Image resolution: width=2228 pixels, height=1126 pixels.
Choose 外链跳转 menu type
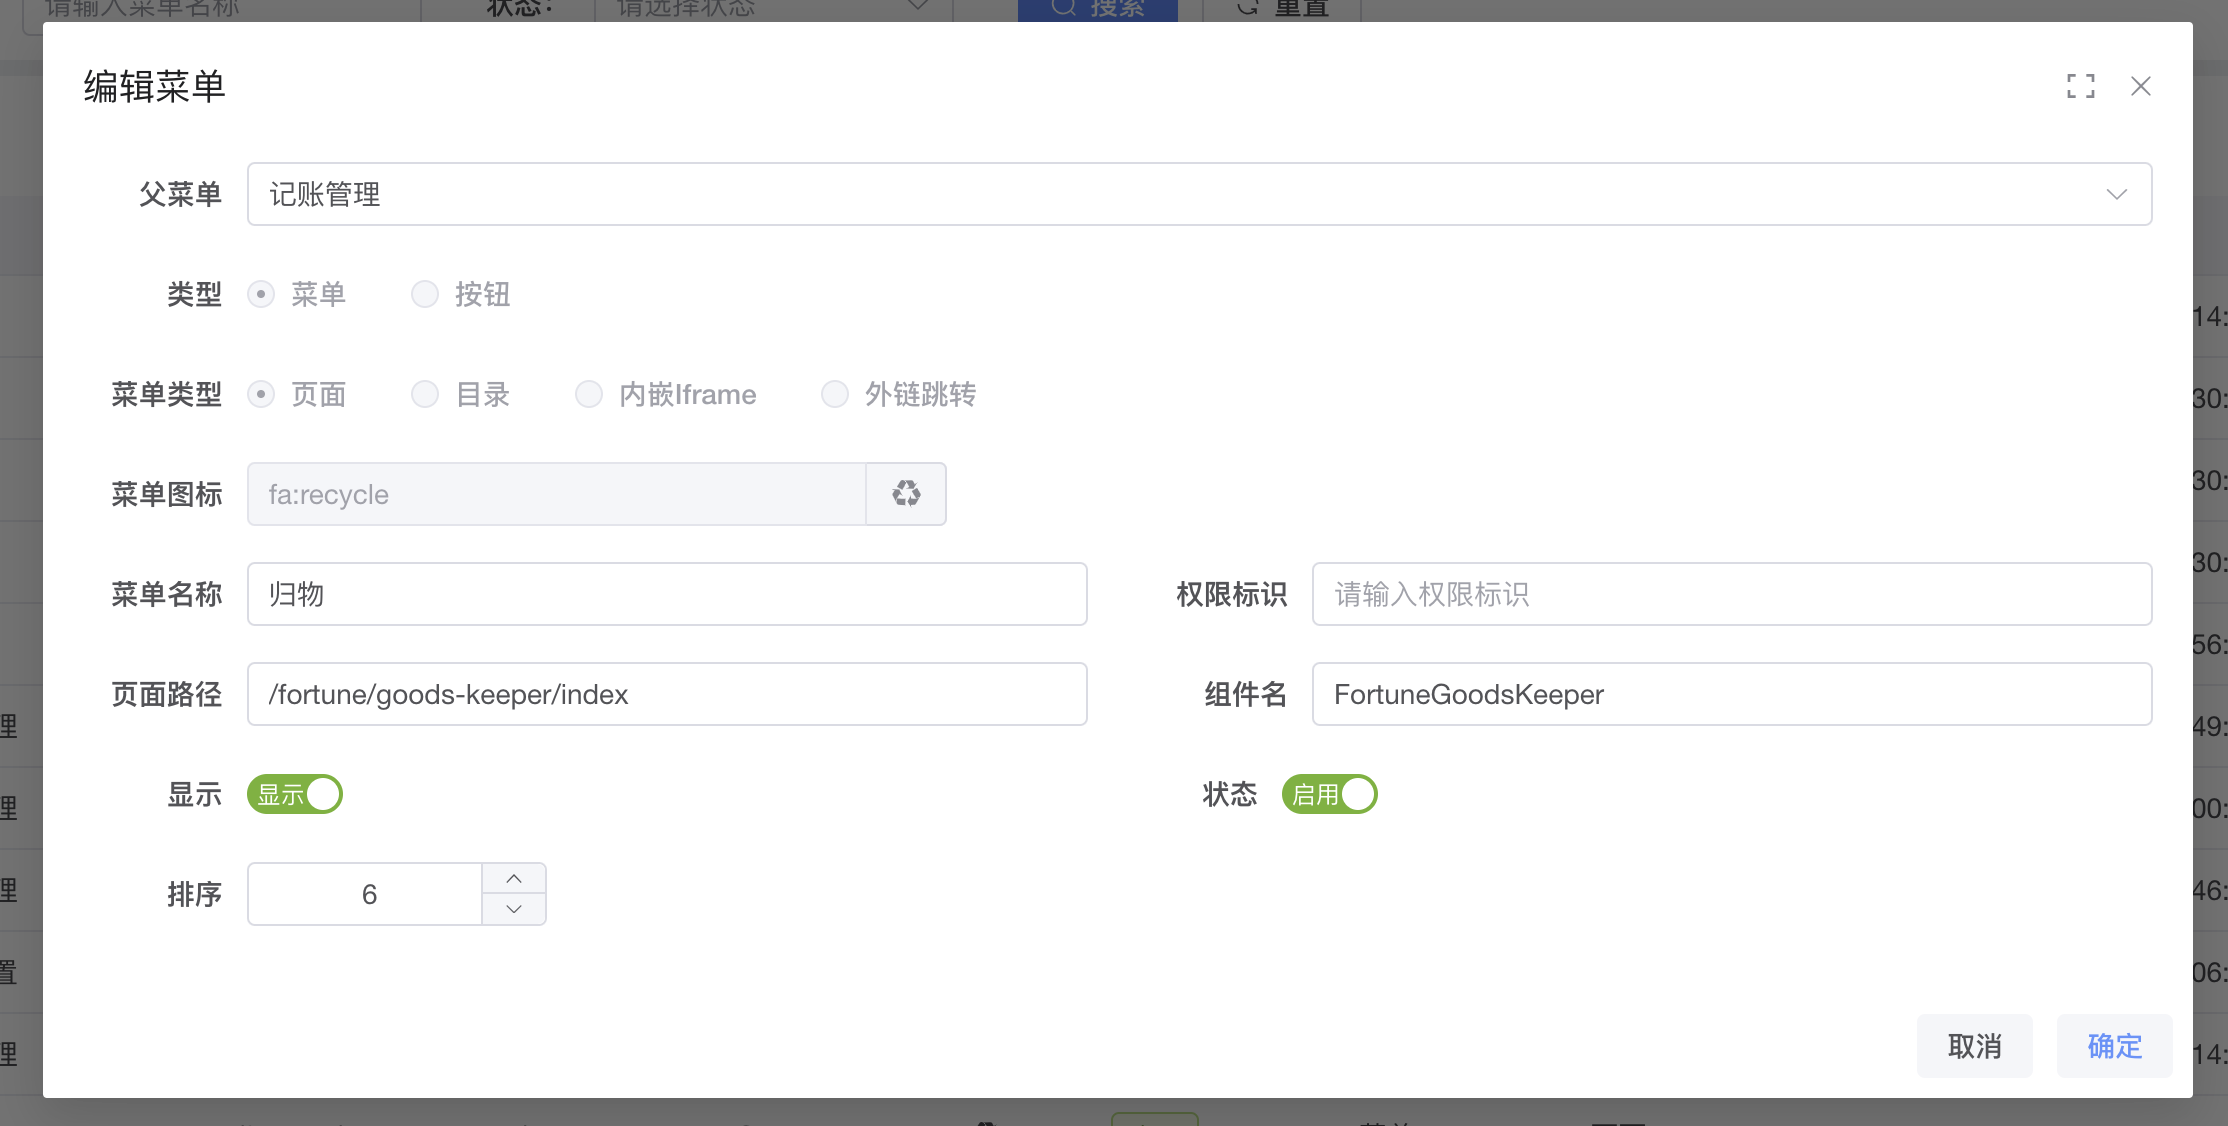[x=835, y=394]
